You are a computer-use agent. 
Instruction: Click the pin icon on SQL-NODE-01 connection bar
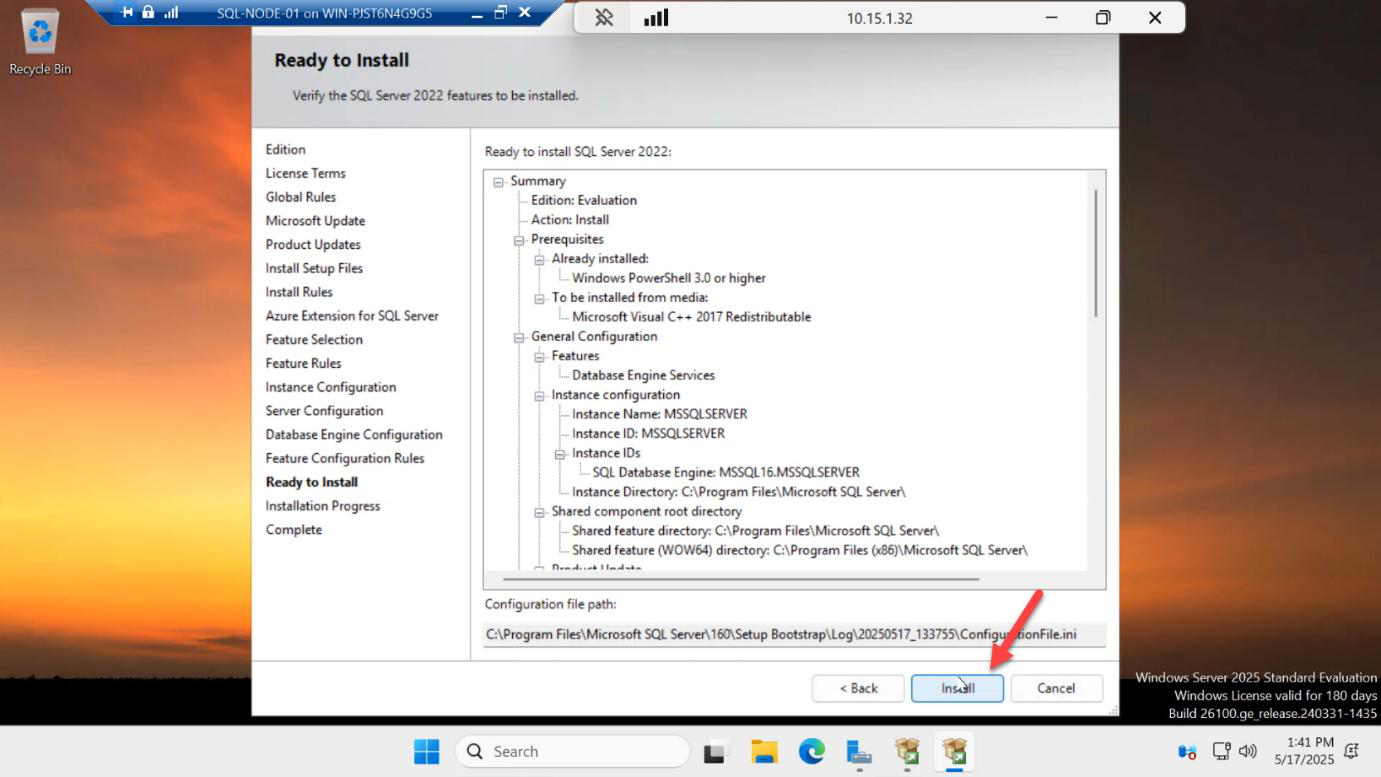coord(127,13)
